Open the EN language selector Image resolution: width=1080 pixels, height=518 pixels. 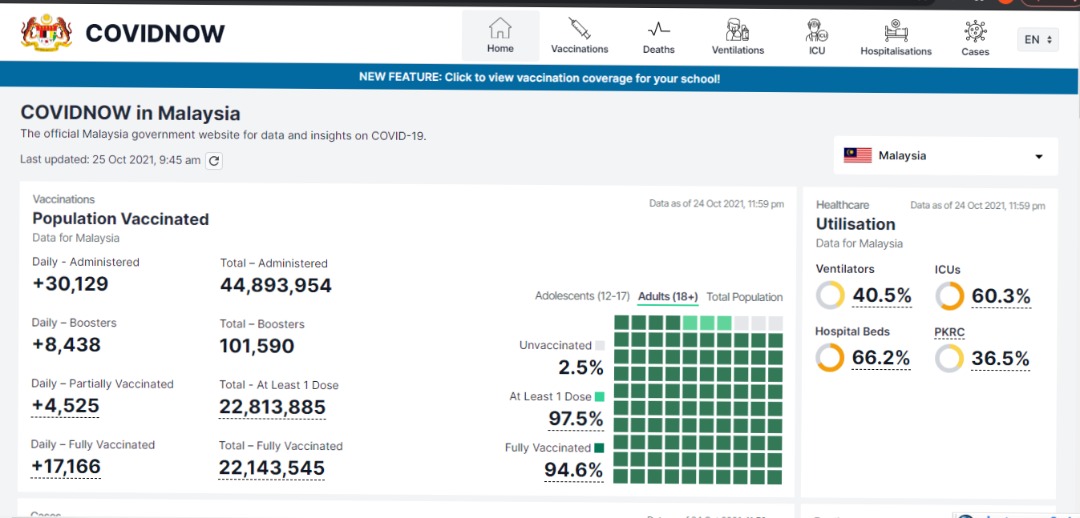(1037, 39)
